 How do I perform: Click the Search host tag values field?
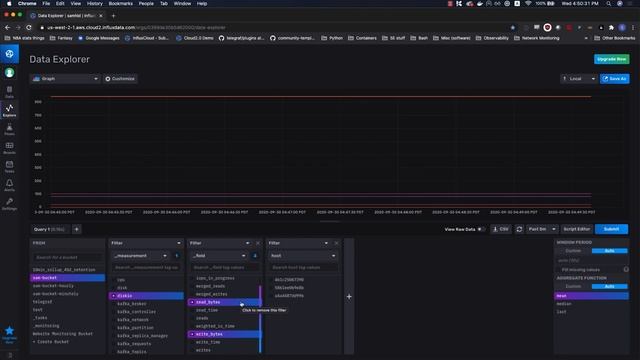pos(303,268)
